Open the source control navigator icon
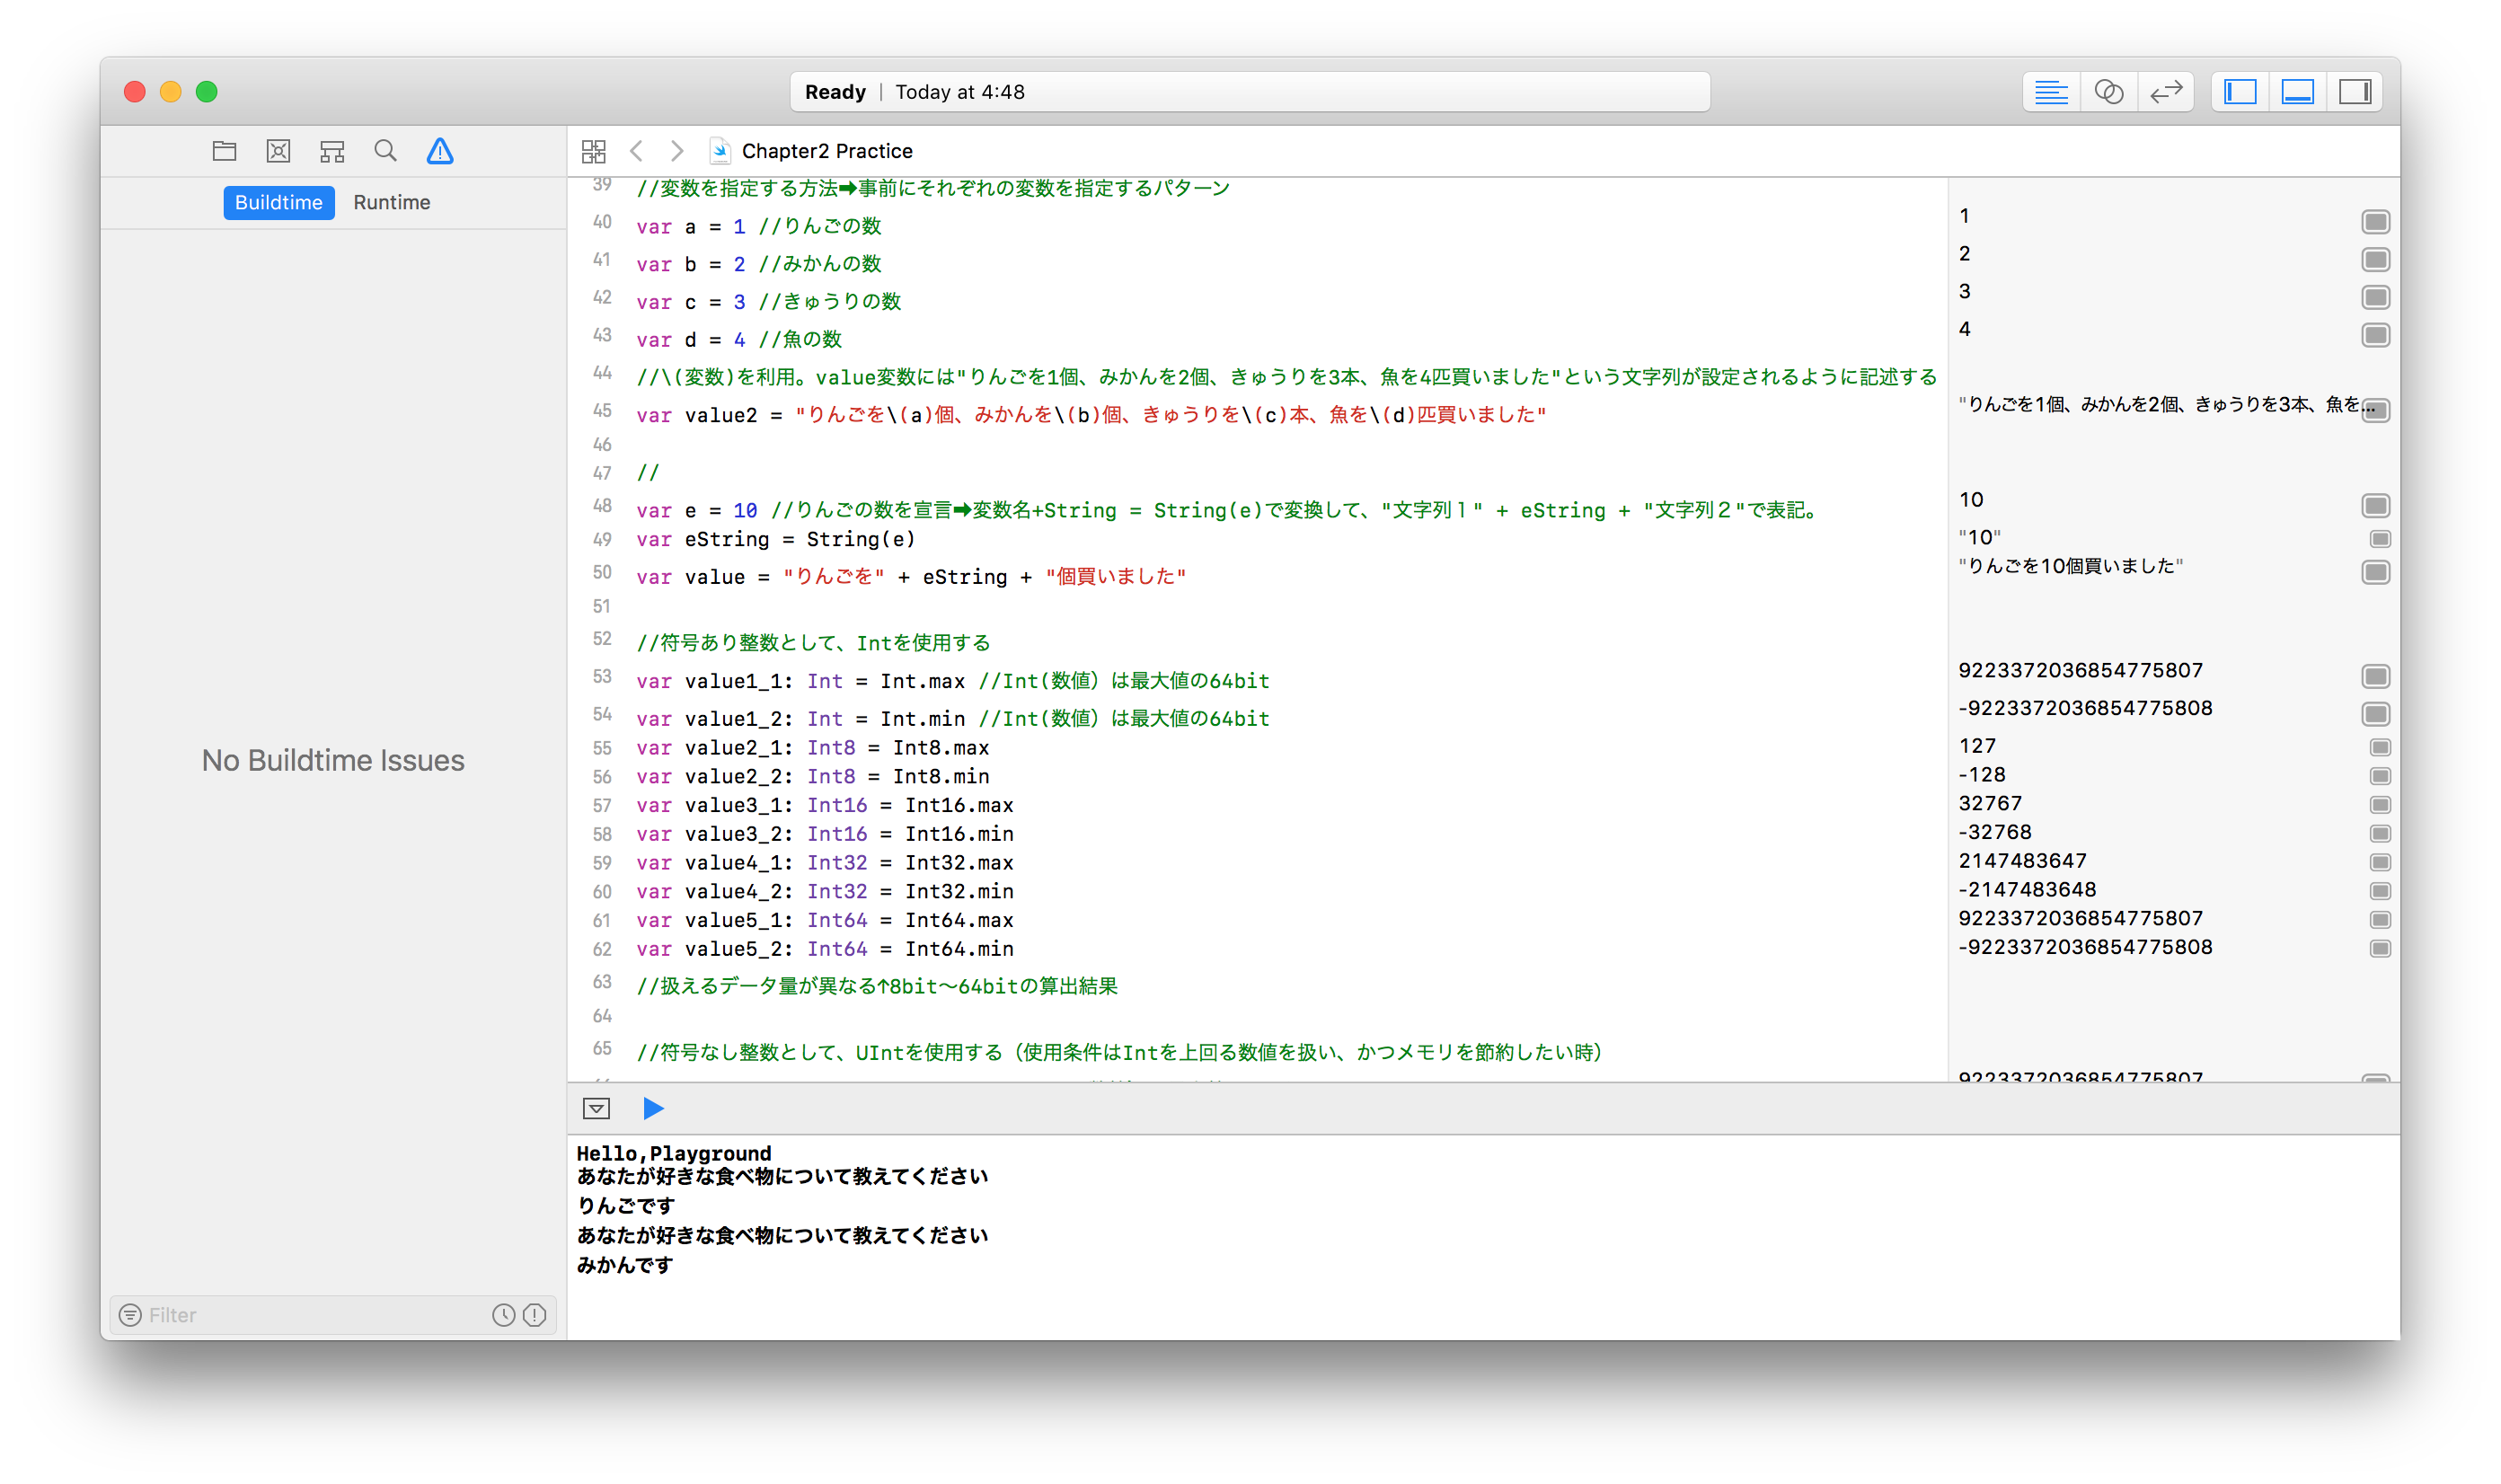Image resolution: width=2501 pixels, height=1484 pixels. 278,151
